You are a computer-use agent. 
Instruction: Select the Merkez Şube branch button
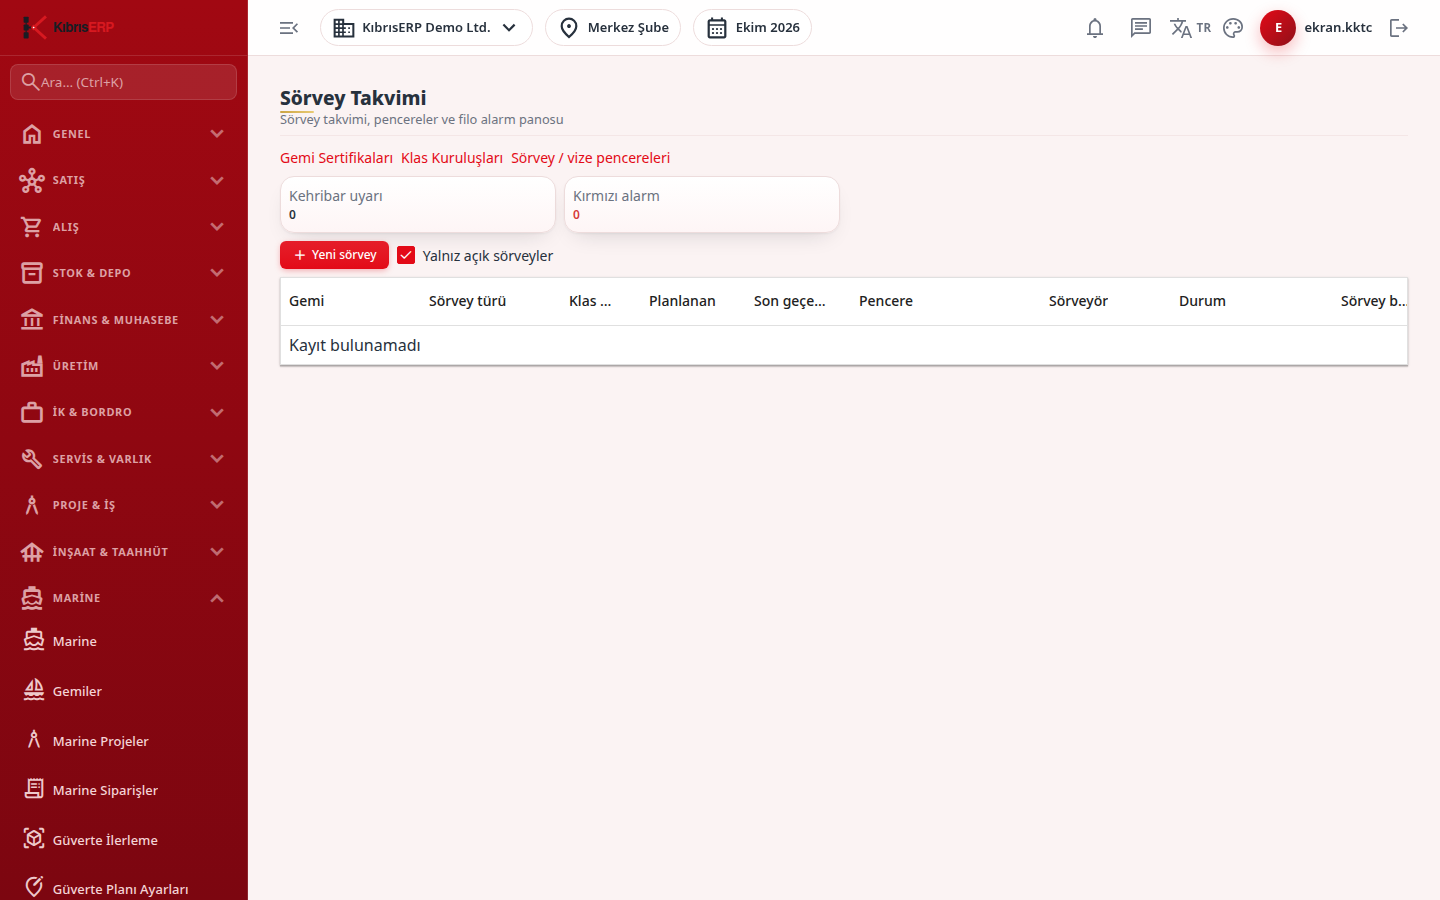[x=613, y=28]
